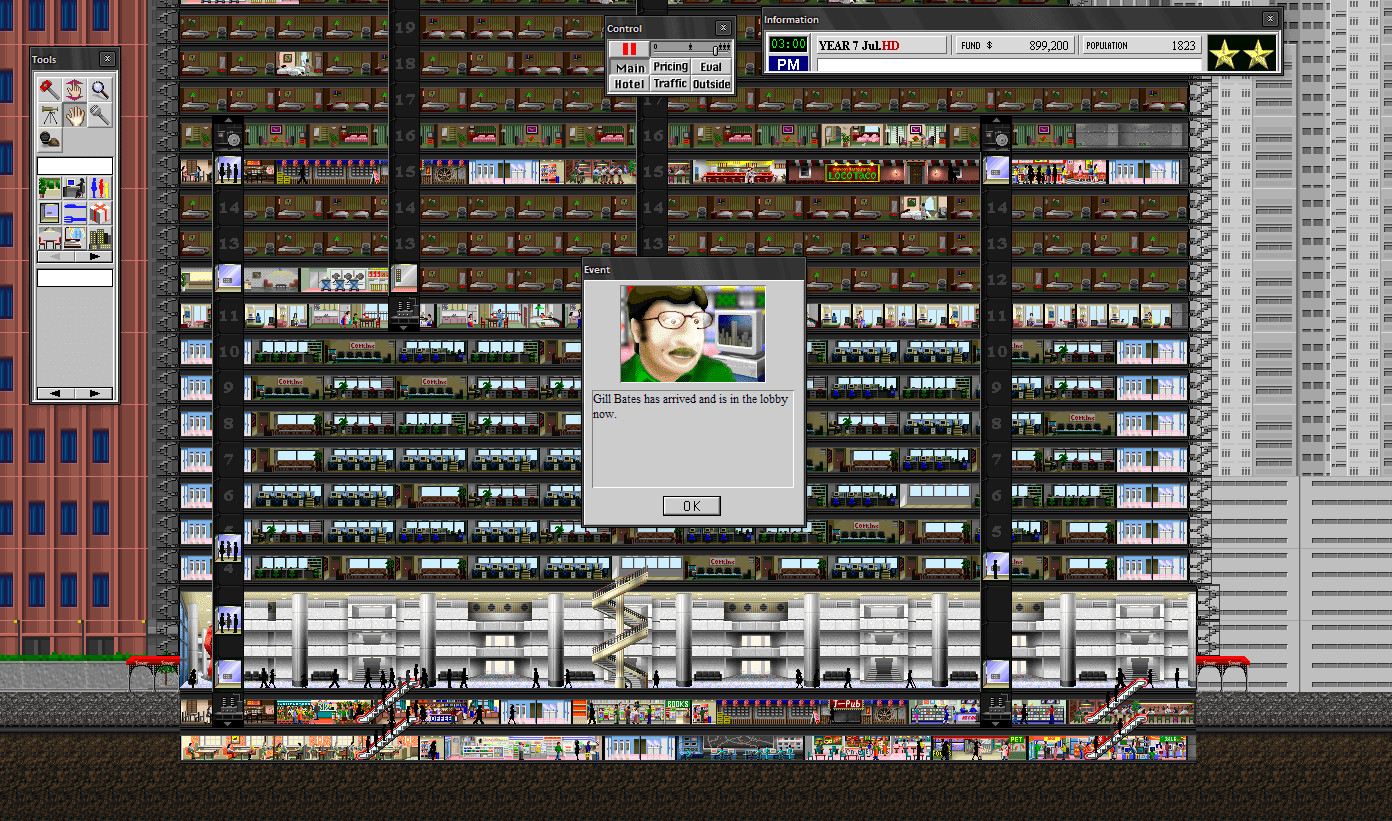The width and height of the screenshot is (1392, 821).
Task: Open the Traffic view
Action: 670,84
